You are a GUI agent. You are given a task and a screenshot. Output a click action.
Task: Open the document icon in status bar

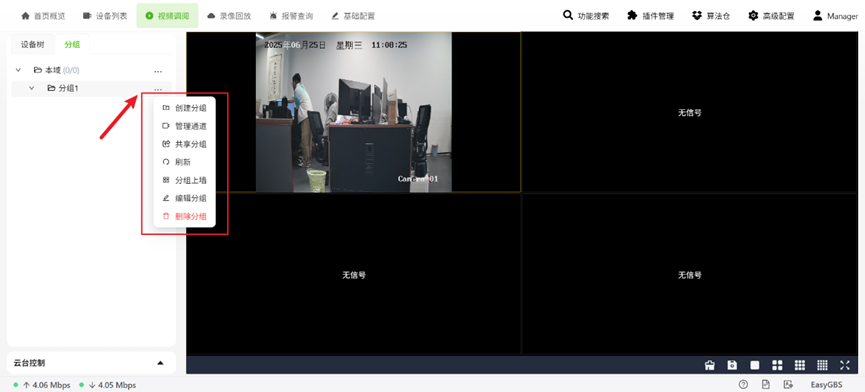[766, 385]
